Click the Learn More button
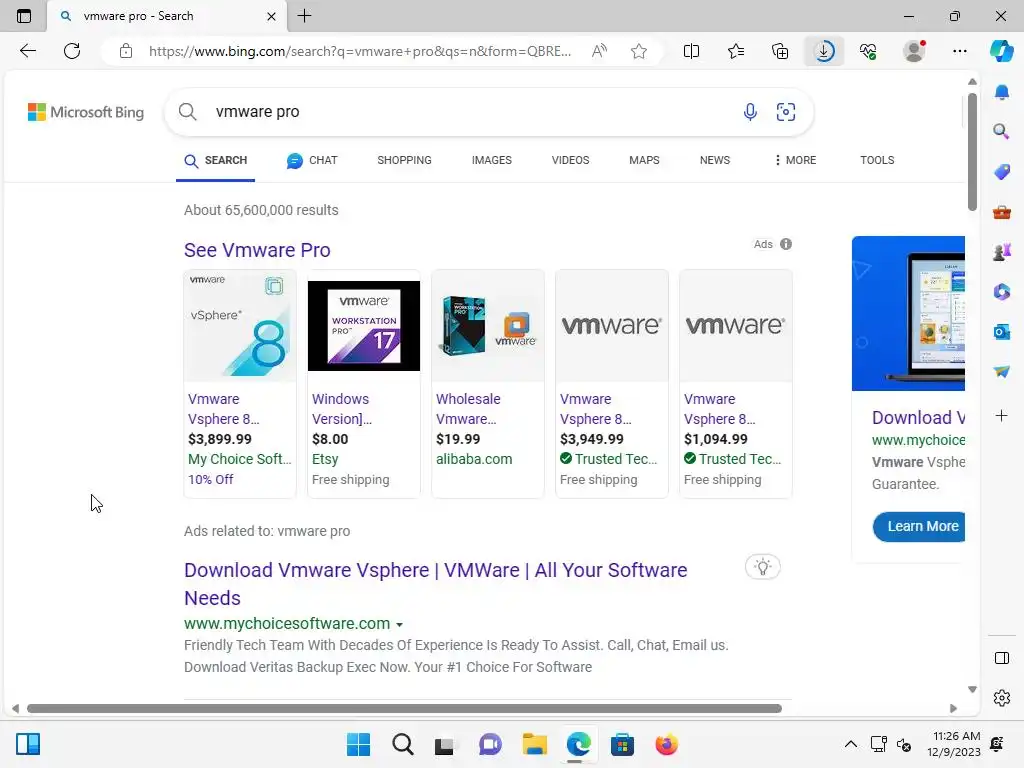 919,526
